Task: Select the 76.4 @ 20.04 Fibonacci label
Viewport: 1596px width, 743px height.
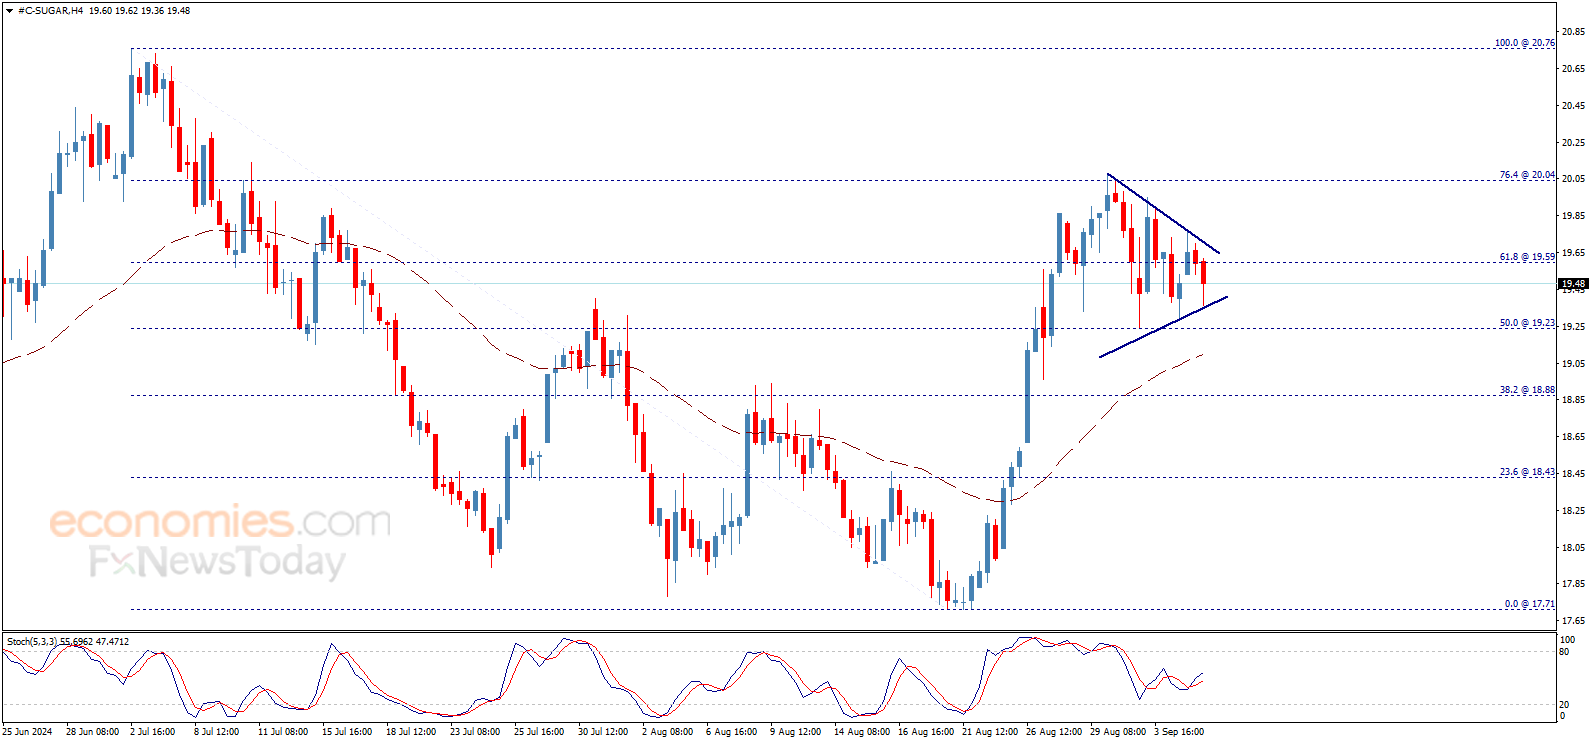Action: [1526, 175]
